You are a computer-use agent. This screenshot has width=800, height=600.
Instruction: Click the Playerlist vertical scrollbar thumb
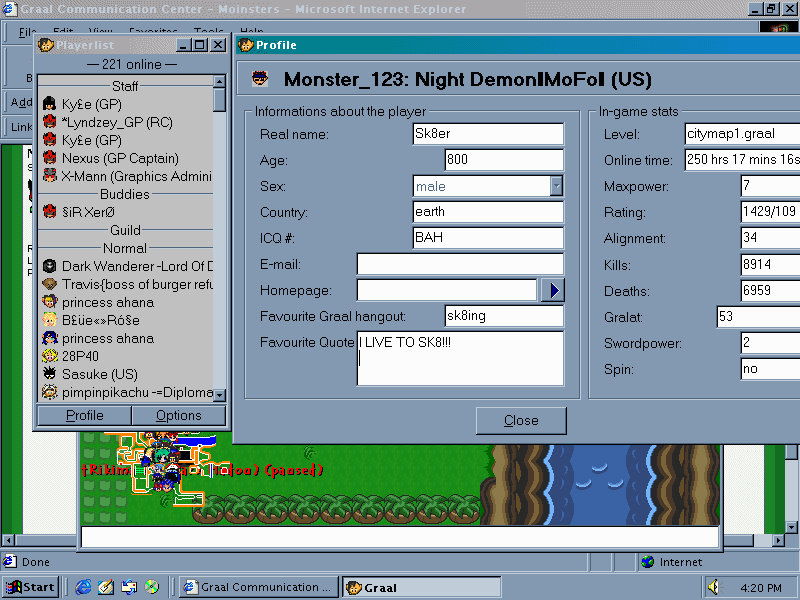click(219, 99)
